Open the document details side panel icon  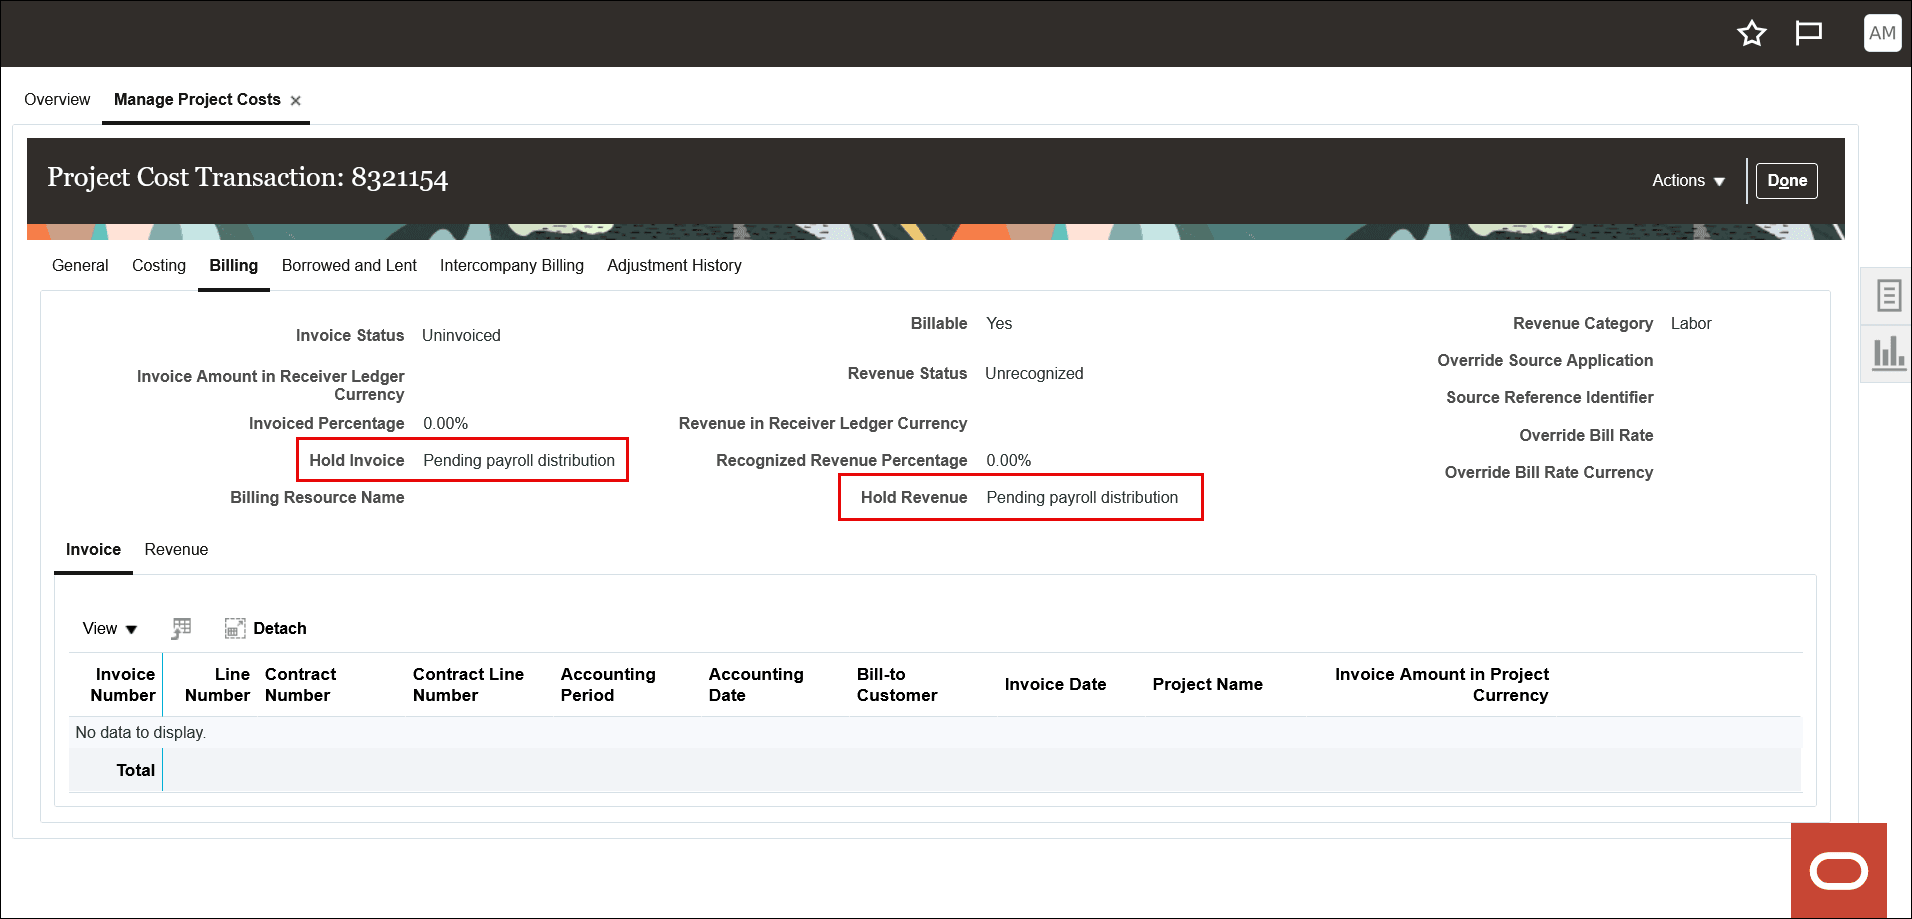pyautogui.click(x=1888, y=296)
